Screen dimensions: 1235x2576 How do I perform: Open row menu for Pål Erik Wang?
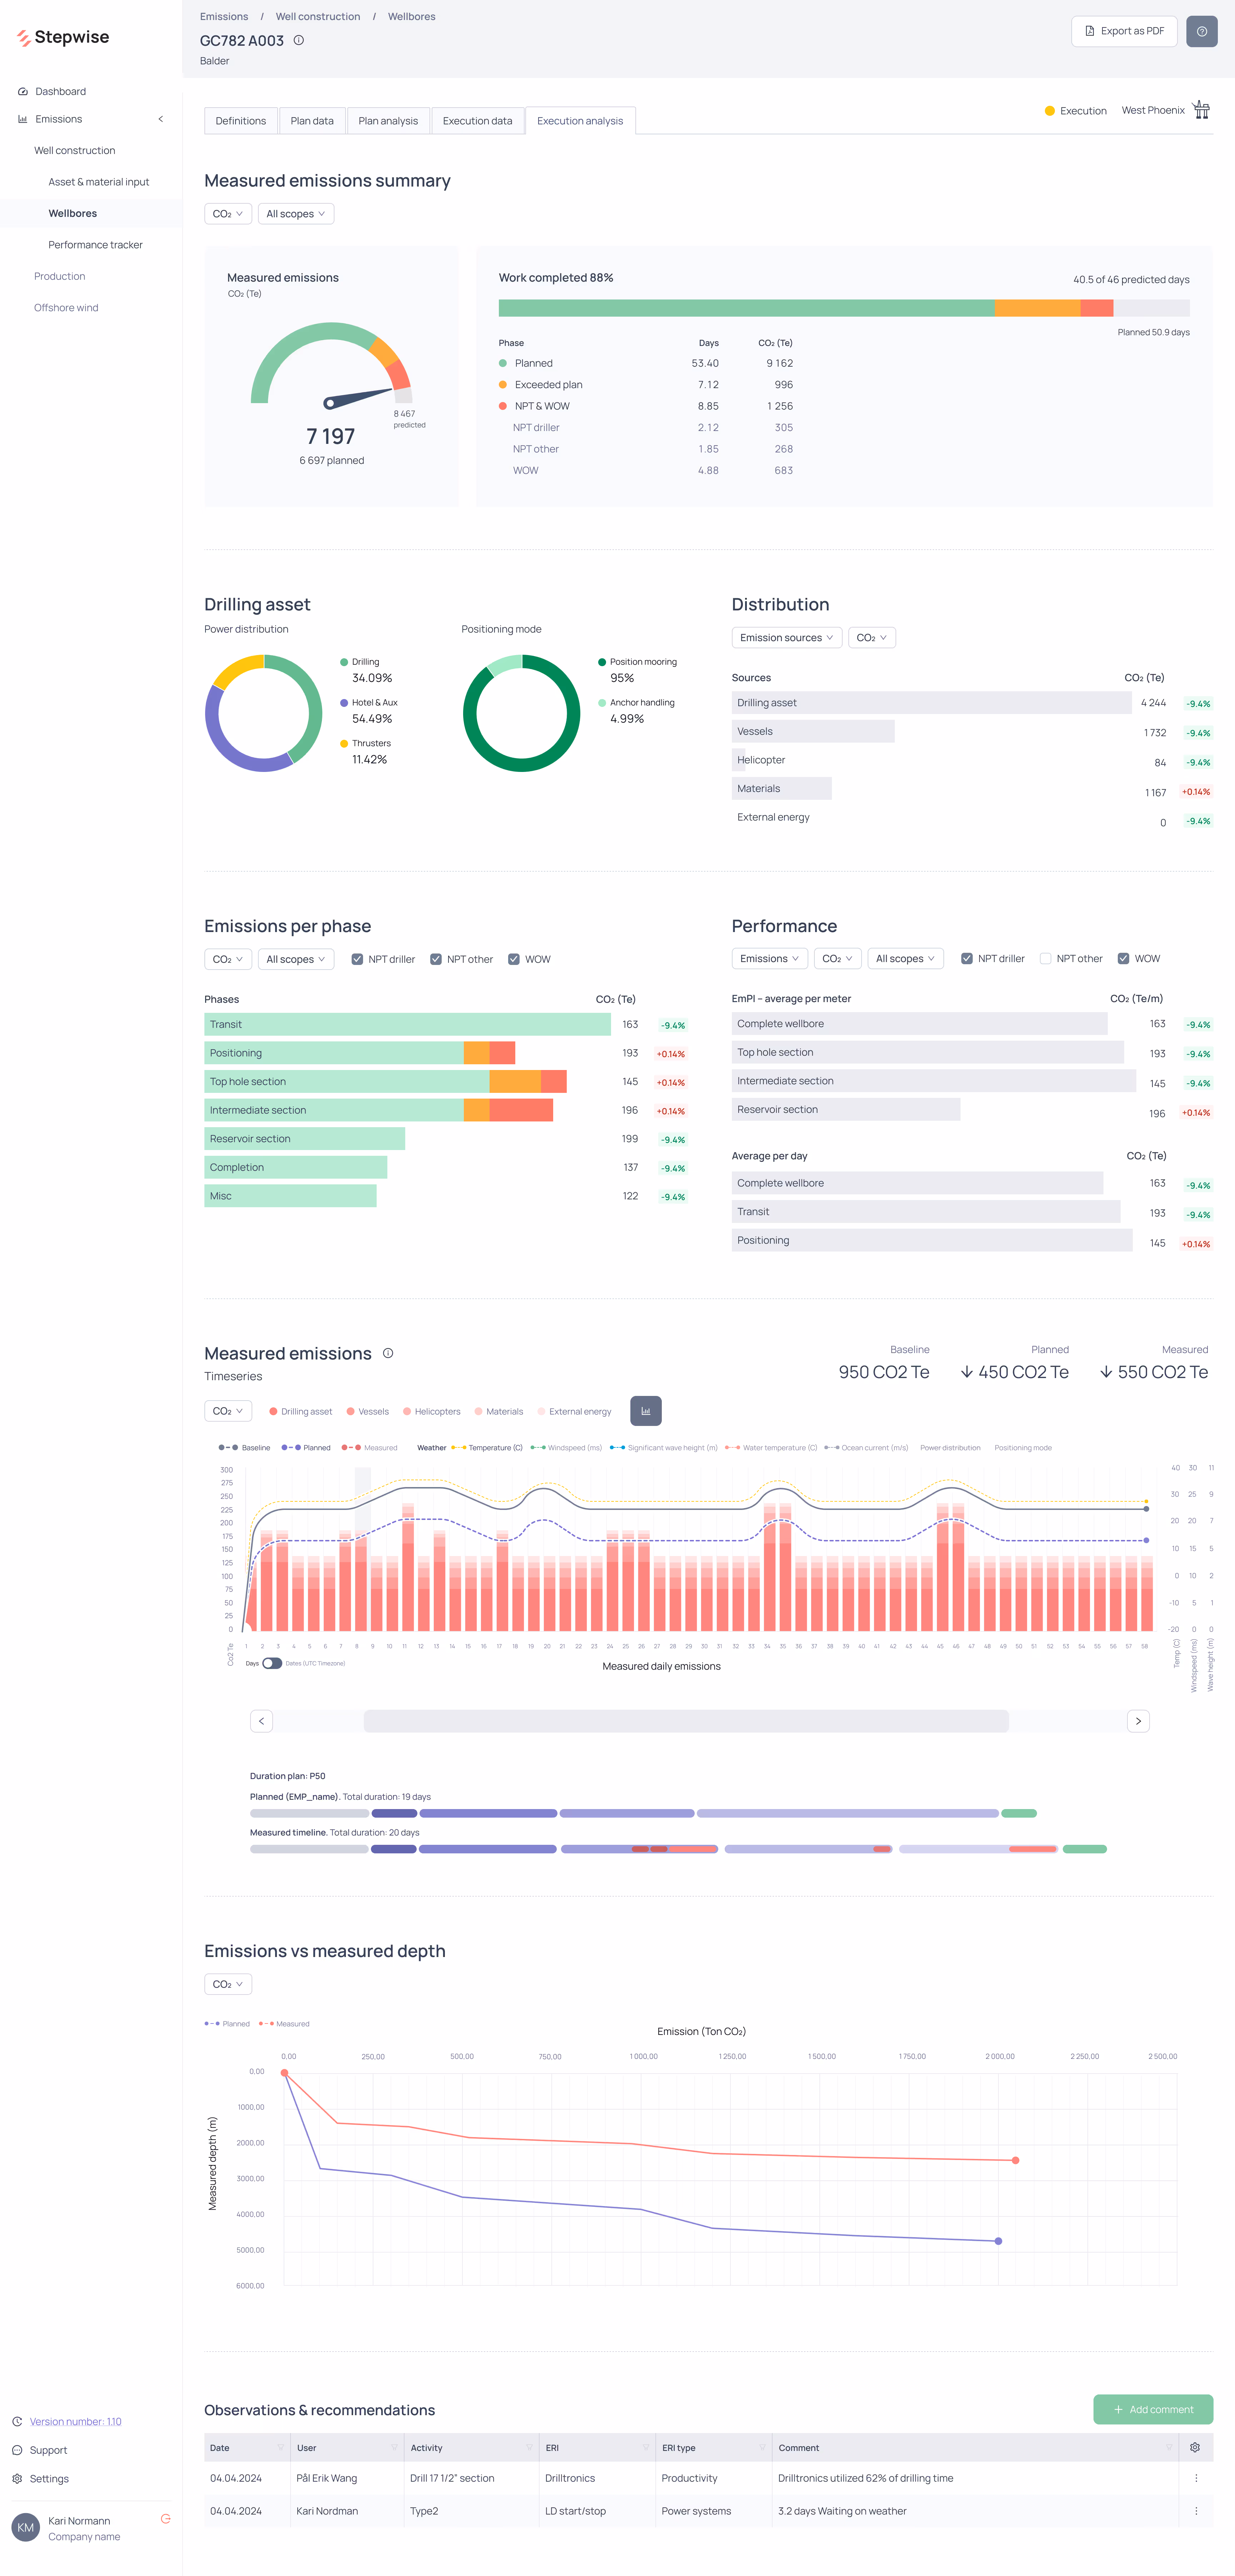click(x=1196, y=2478)
